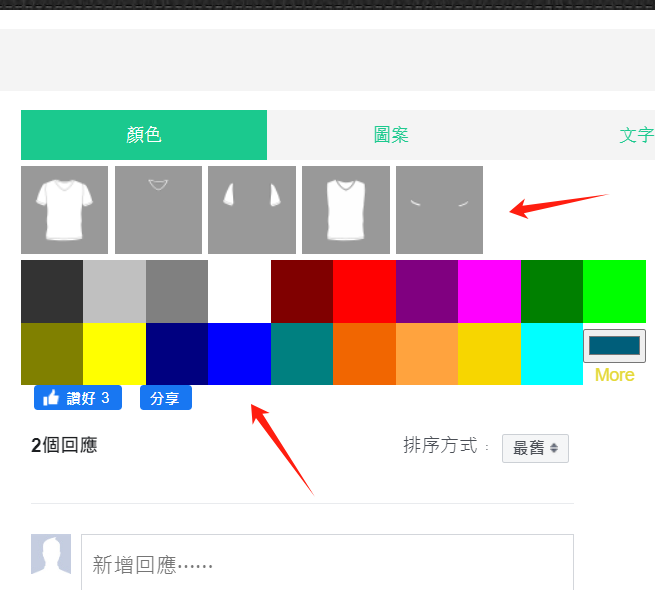Pick the magenta color swatch
The height and width of the screenshot is (590, 655).
point(489,291)
